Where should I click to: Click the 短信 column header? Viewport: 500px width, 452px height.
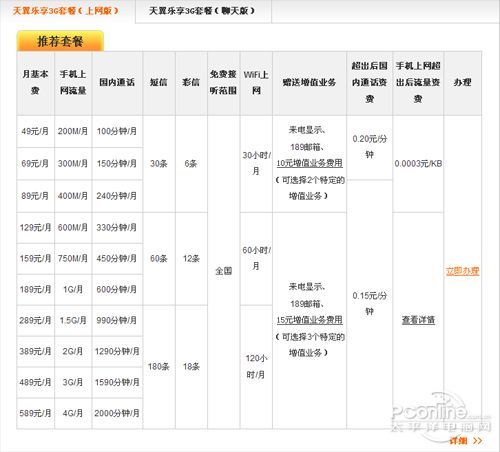159,82
